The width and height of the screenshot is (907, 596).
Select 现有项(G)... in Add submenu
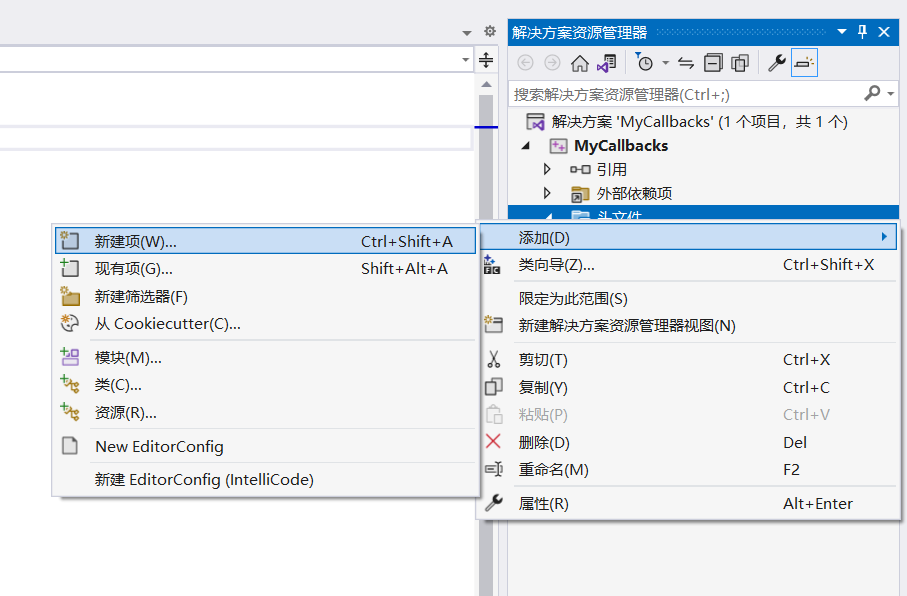(266, 268)
